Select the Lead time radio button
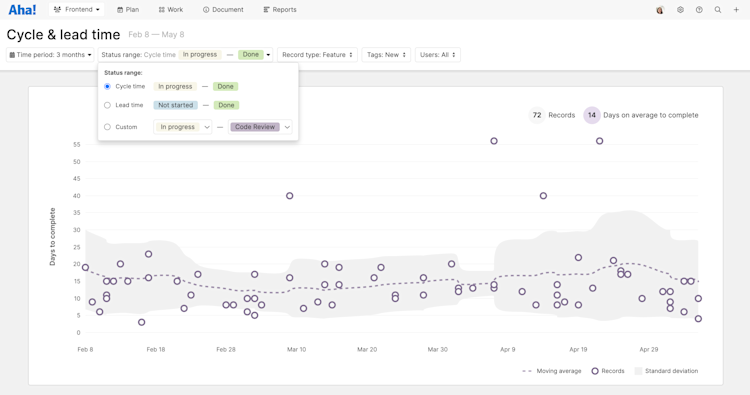The height and width of the screenshot is (395, 750). click(x=107, y=105)
